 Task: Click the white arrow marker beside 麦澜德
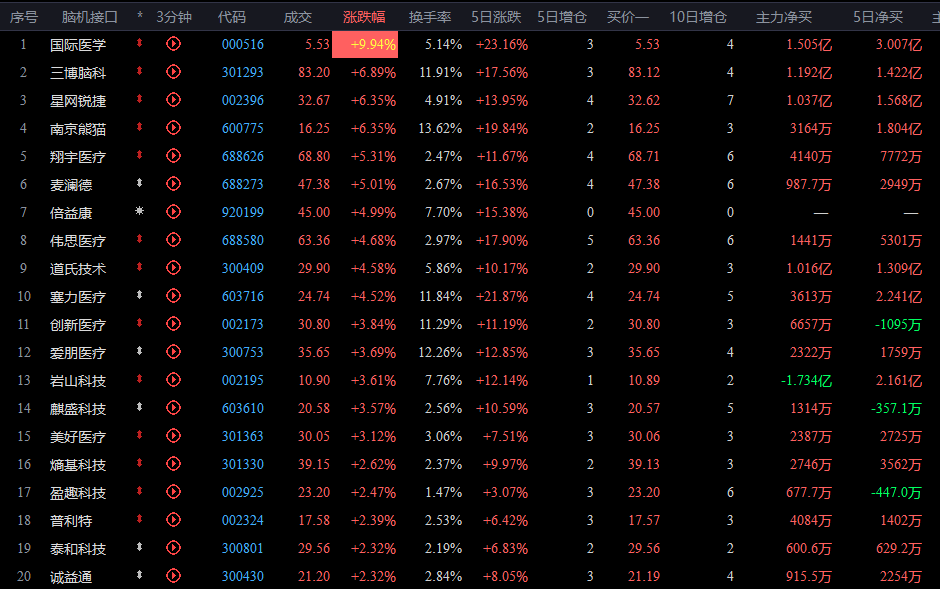pos(139,184)
